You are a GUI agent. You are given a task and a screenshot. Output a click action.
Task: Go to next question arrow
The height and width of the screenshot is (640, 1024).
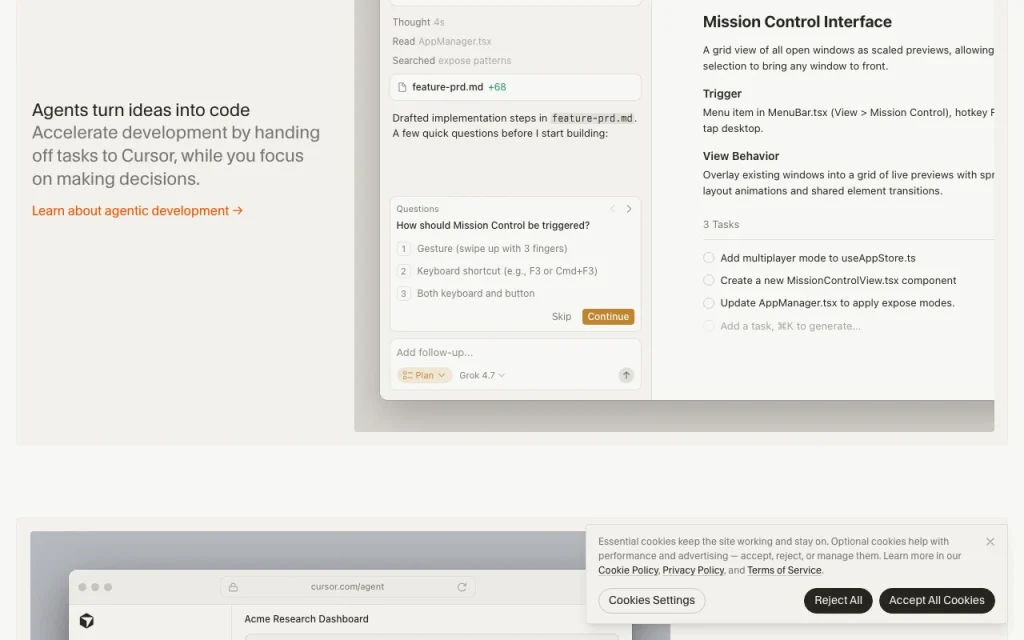pyautogui.click(x=628, y=209)
